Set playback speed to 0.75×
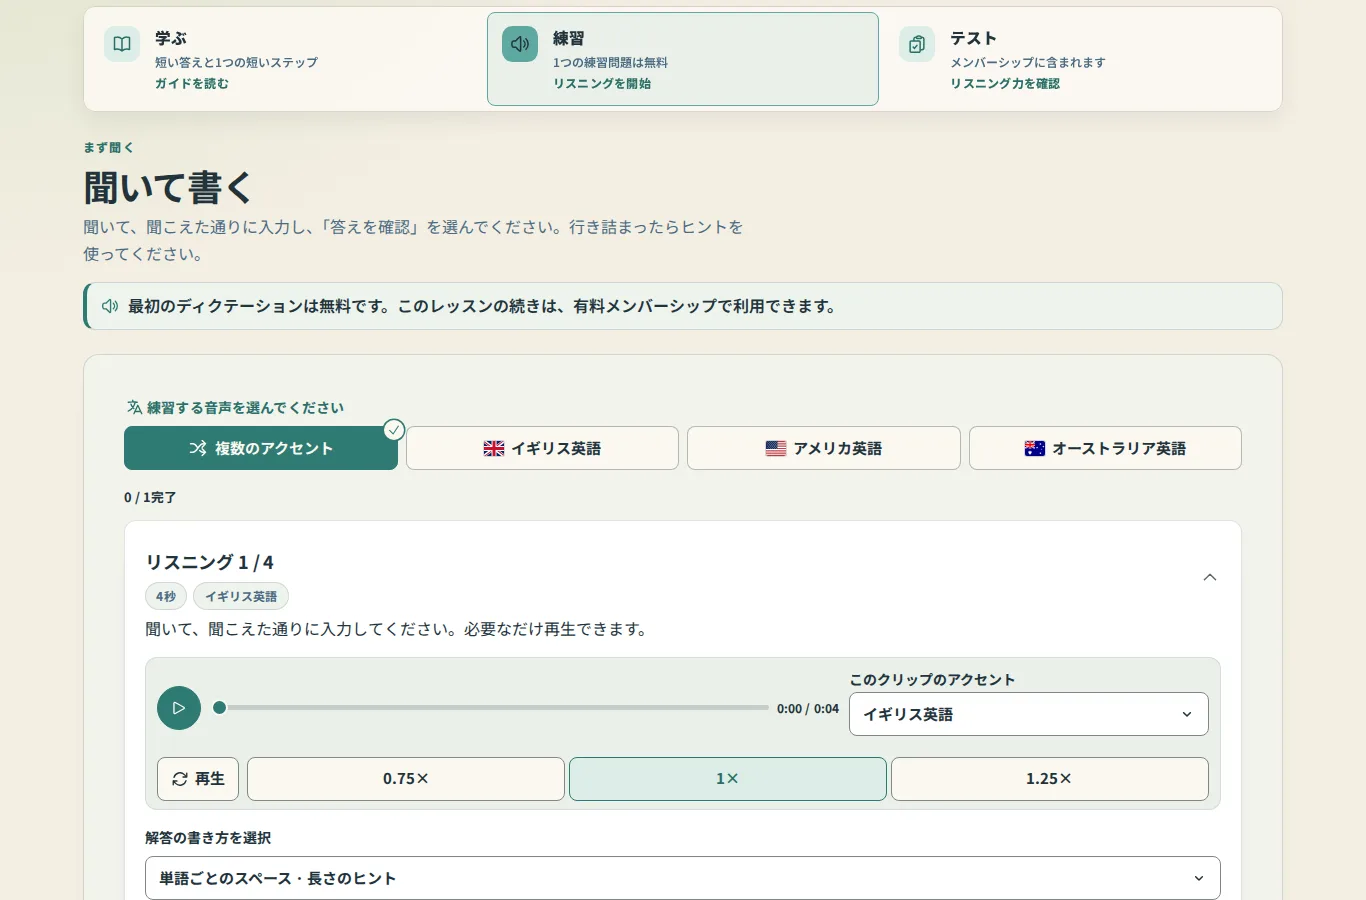The image size is (1366, 900). [406, 779]
